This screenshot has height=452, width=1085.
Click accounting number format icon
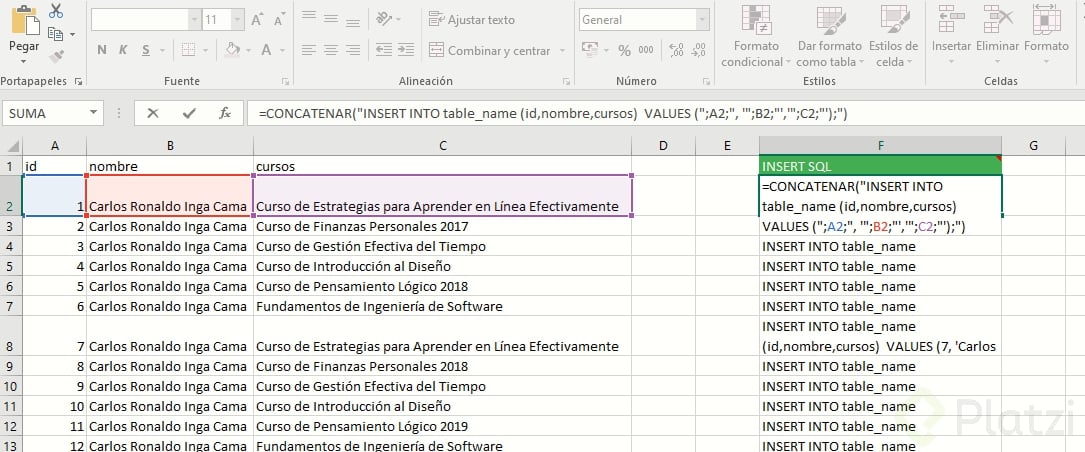590,50
